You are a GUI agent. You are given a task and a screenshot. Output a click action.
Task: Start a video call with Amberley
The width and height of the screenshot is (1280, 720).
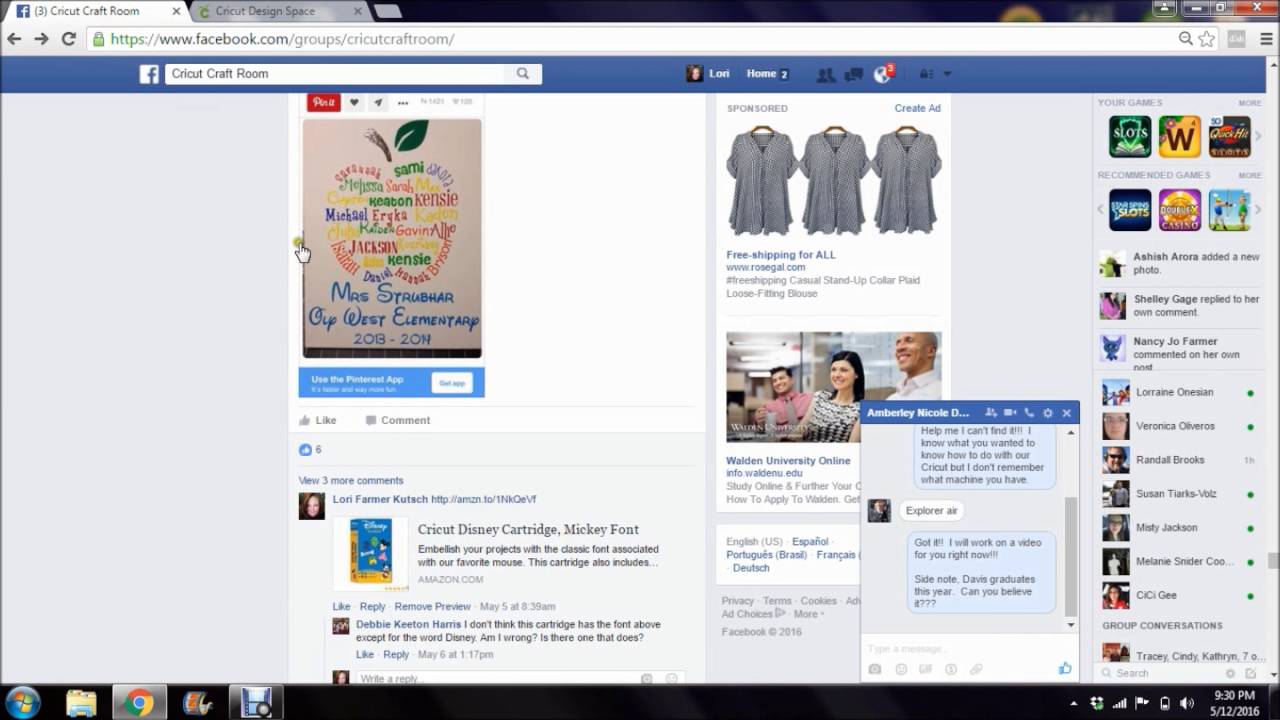(1010, 413)
